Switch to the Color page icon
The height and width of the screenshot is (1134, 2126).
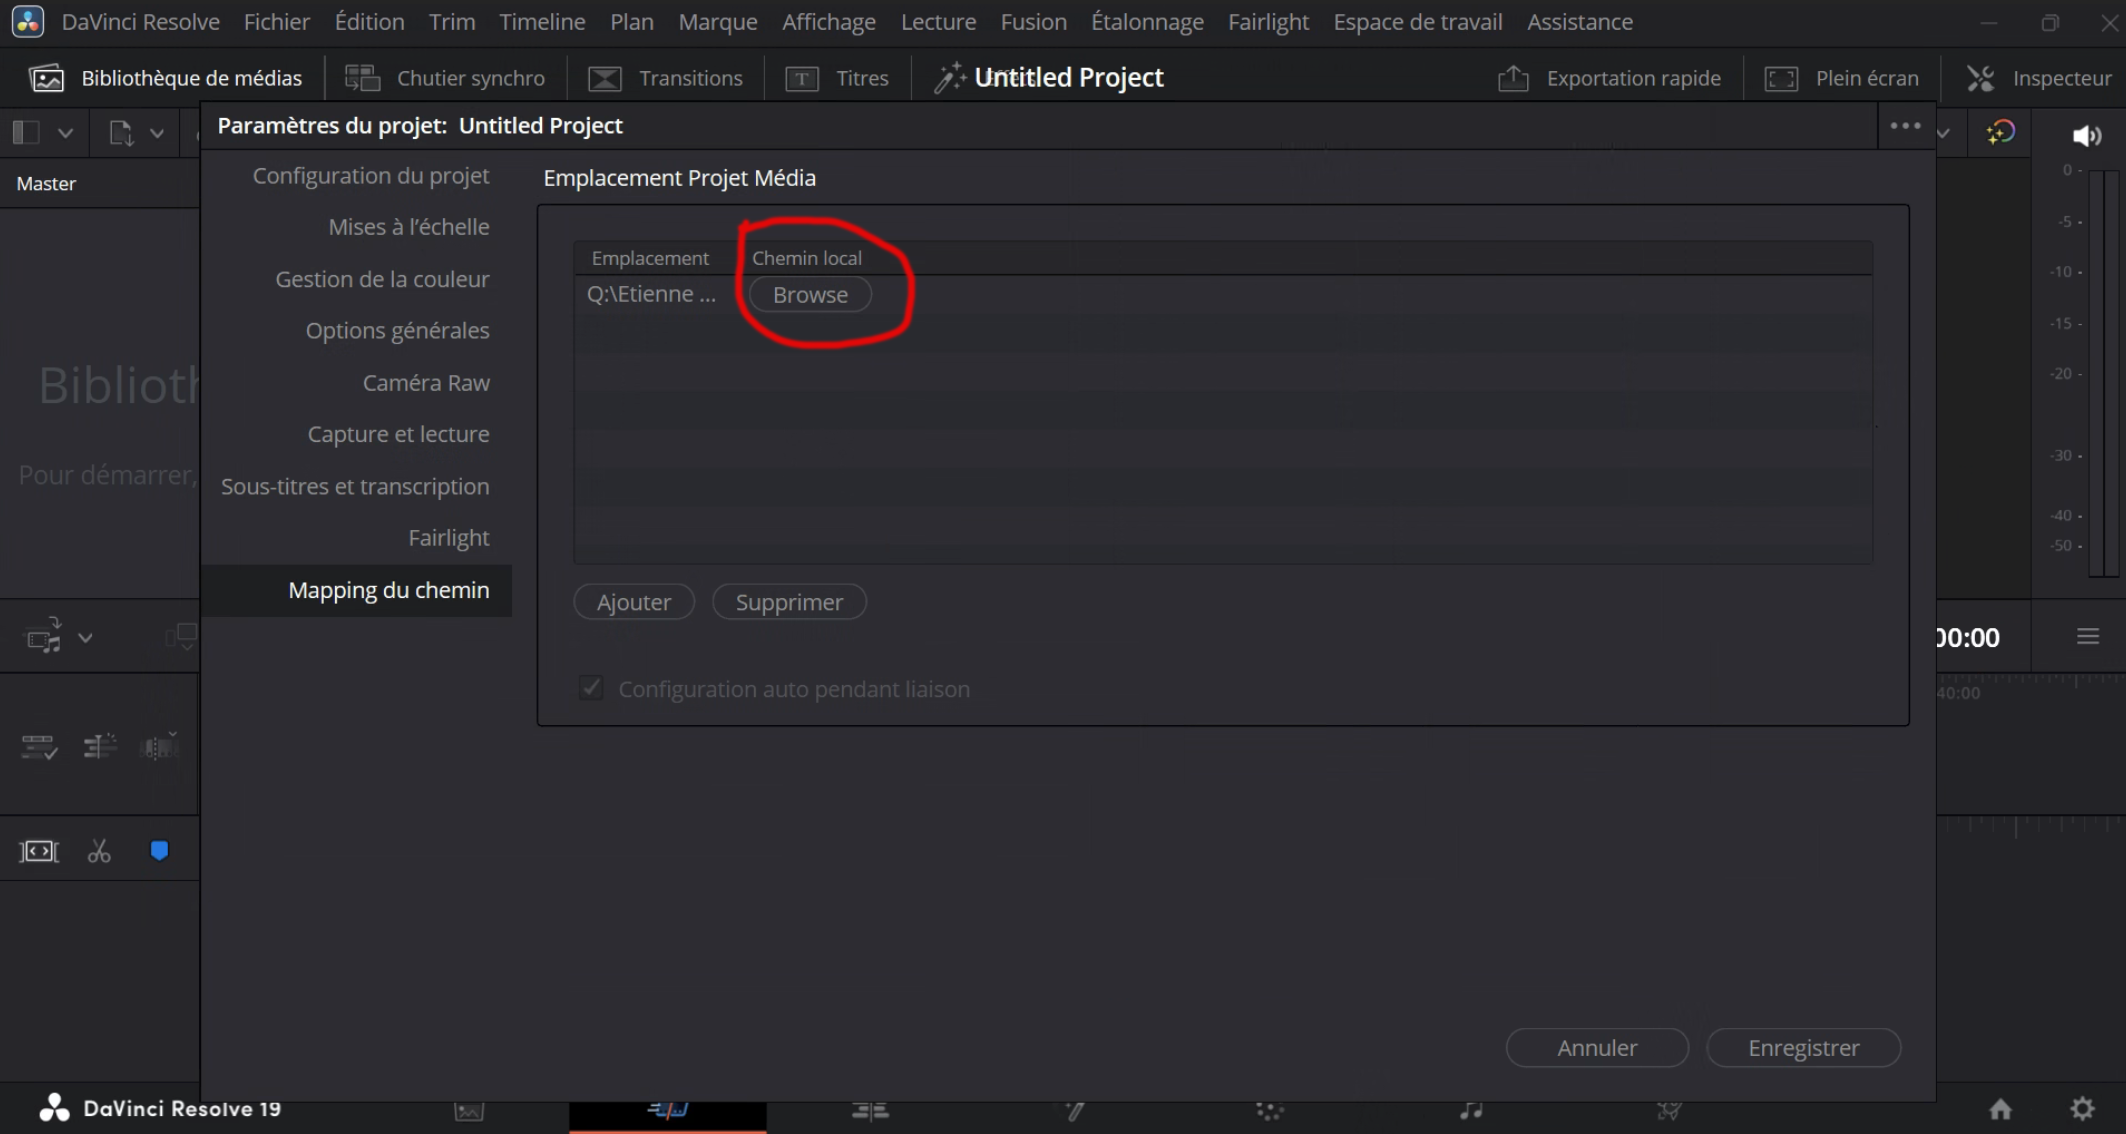tap(1270, 1110)
